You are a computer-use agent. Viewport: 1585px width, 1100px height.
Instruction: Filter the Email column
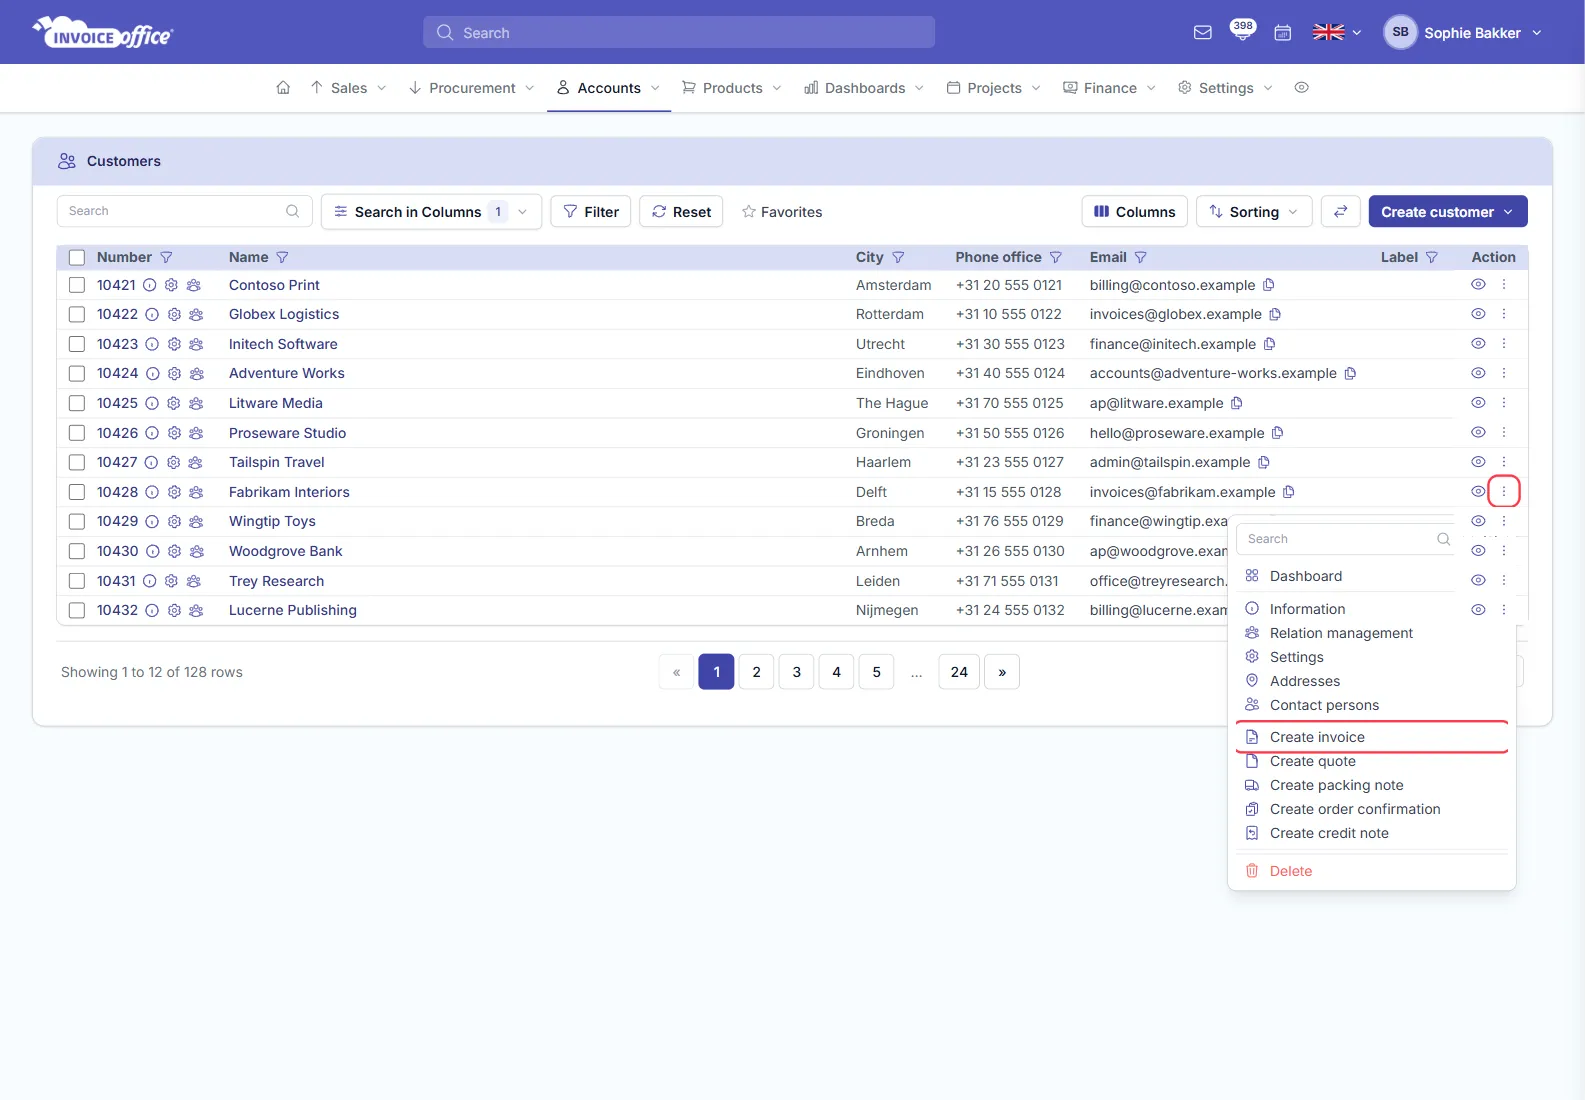tap(1141, 257)
